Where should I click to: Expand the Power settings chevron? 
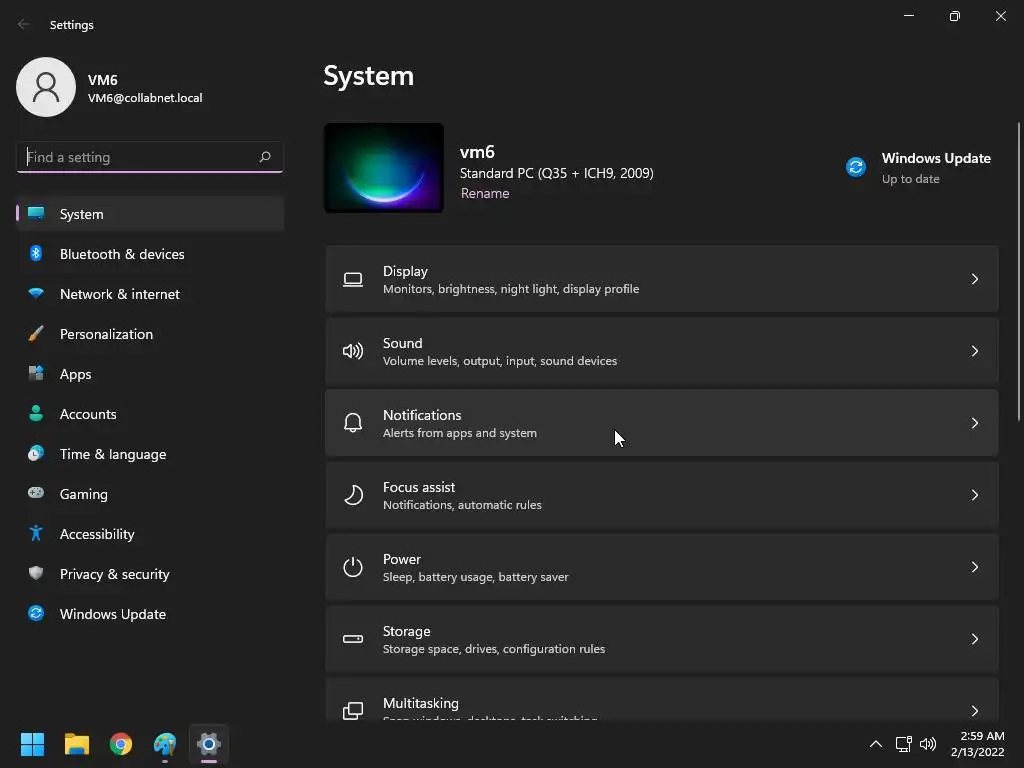974,567
